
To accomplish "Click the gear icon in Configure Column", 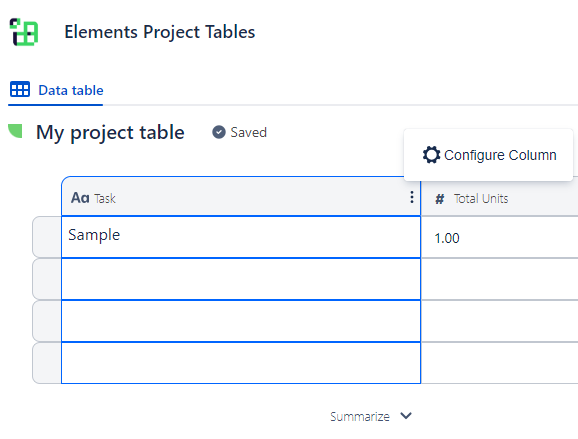I will point(431,155).
